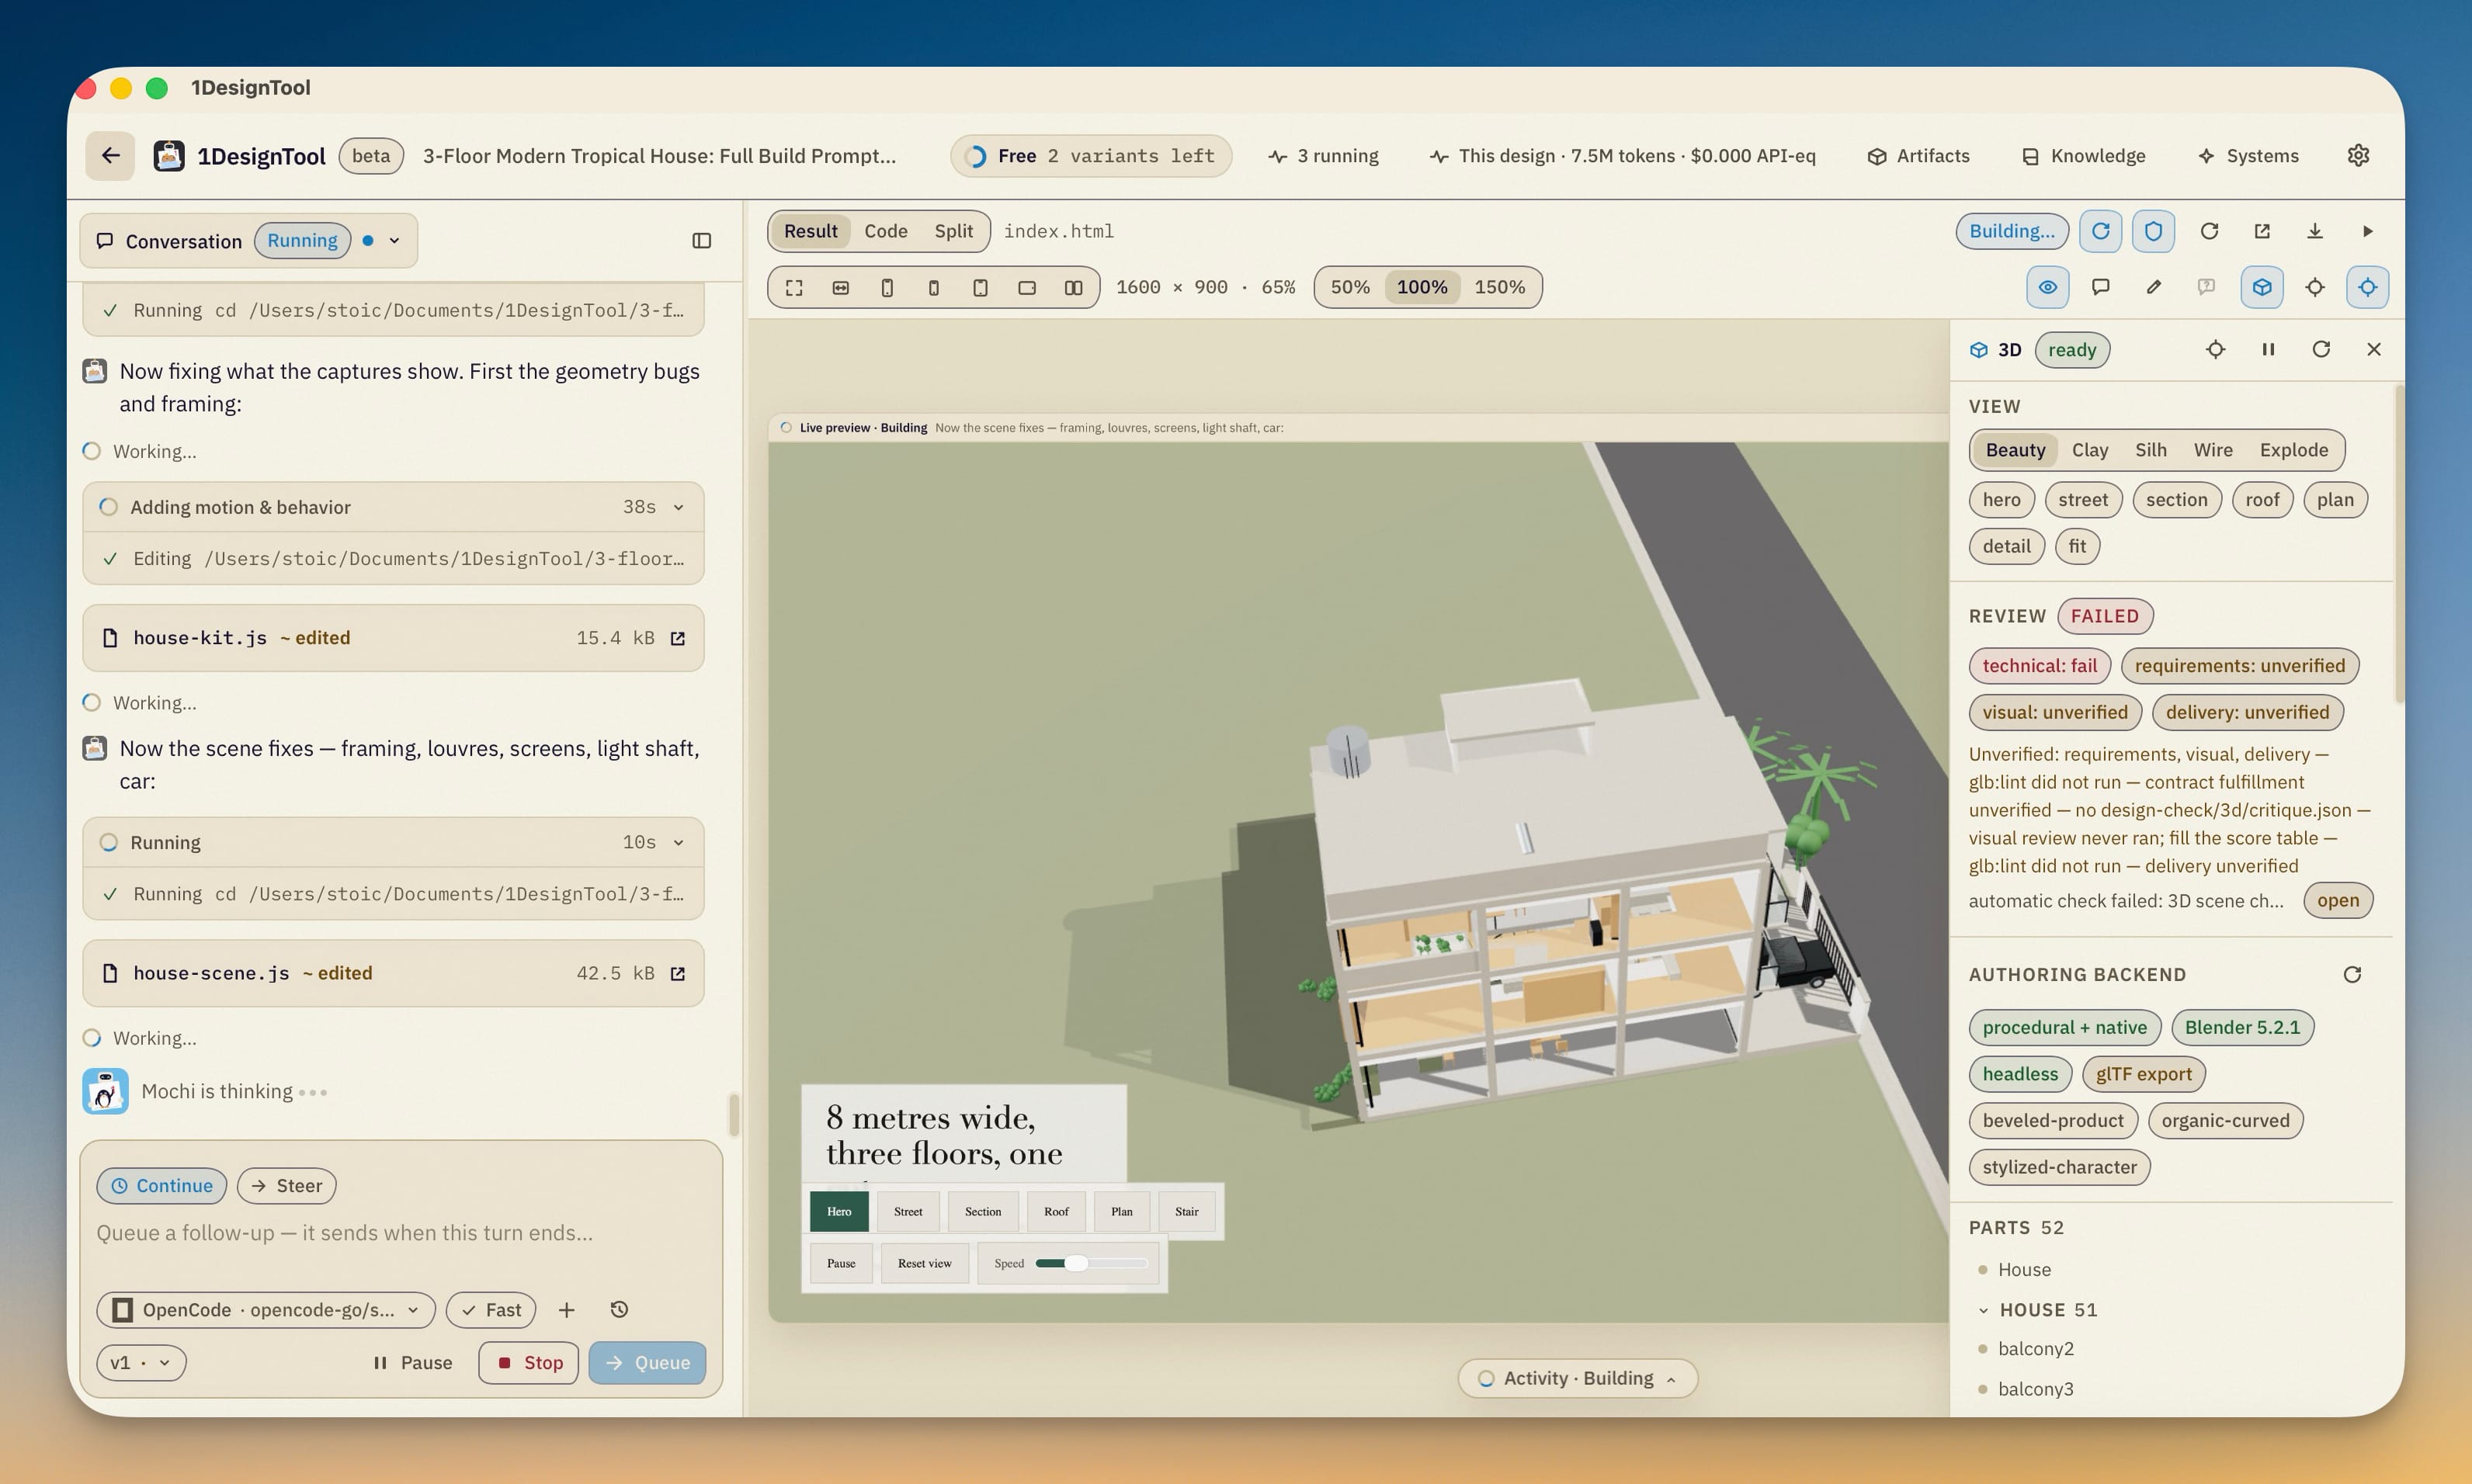Select the Result tab
The image size is (2472, 1484).
pyautogui.click(x=810, y=231)
